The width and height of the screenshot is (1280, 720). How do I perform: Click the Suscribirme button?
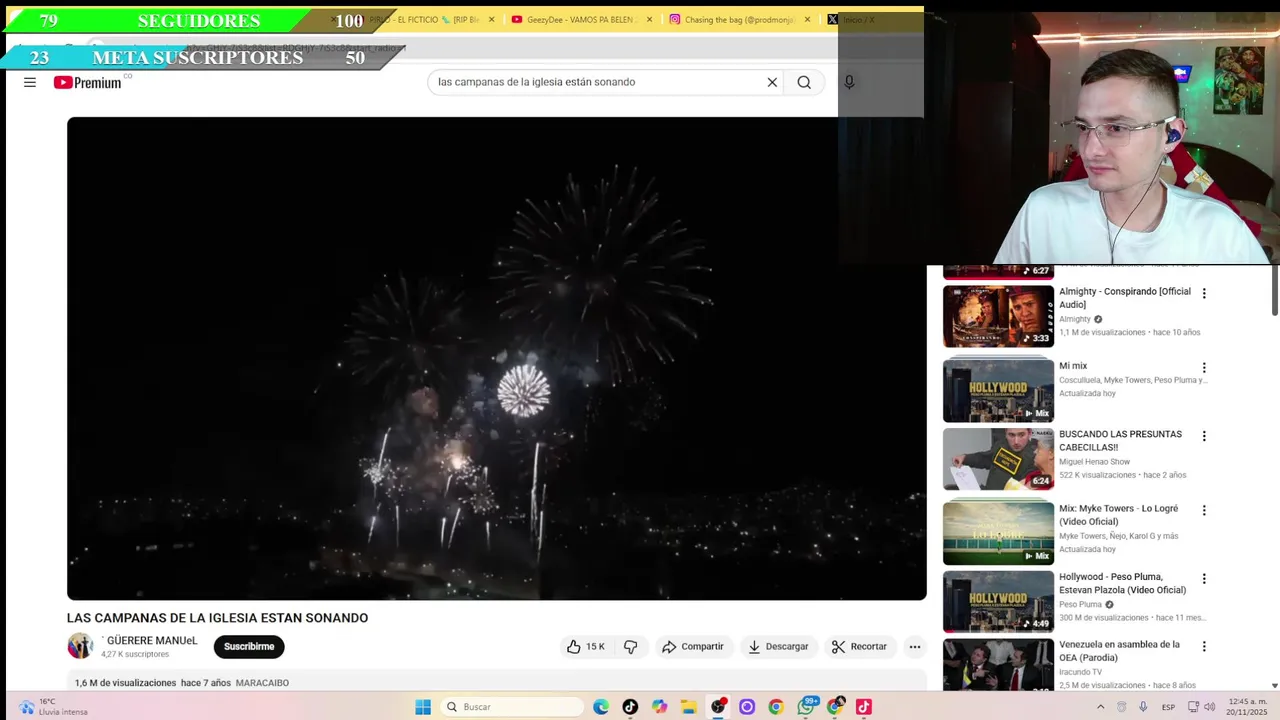(x=249, y=647)
